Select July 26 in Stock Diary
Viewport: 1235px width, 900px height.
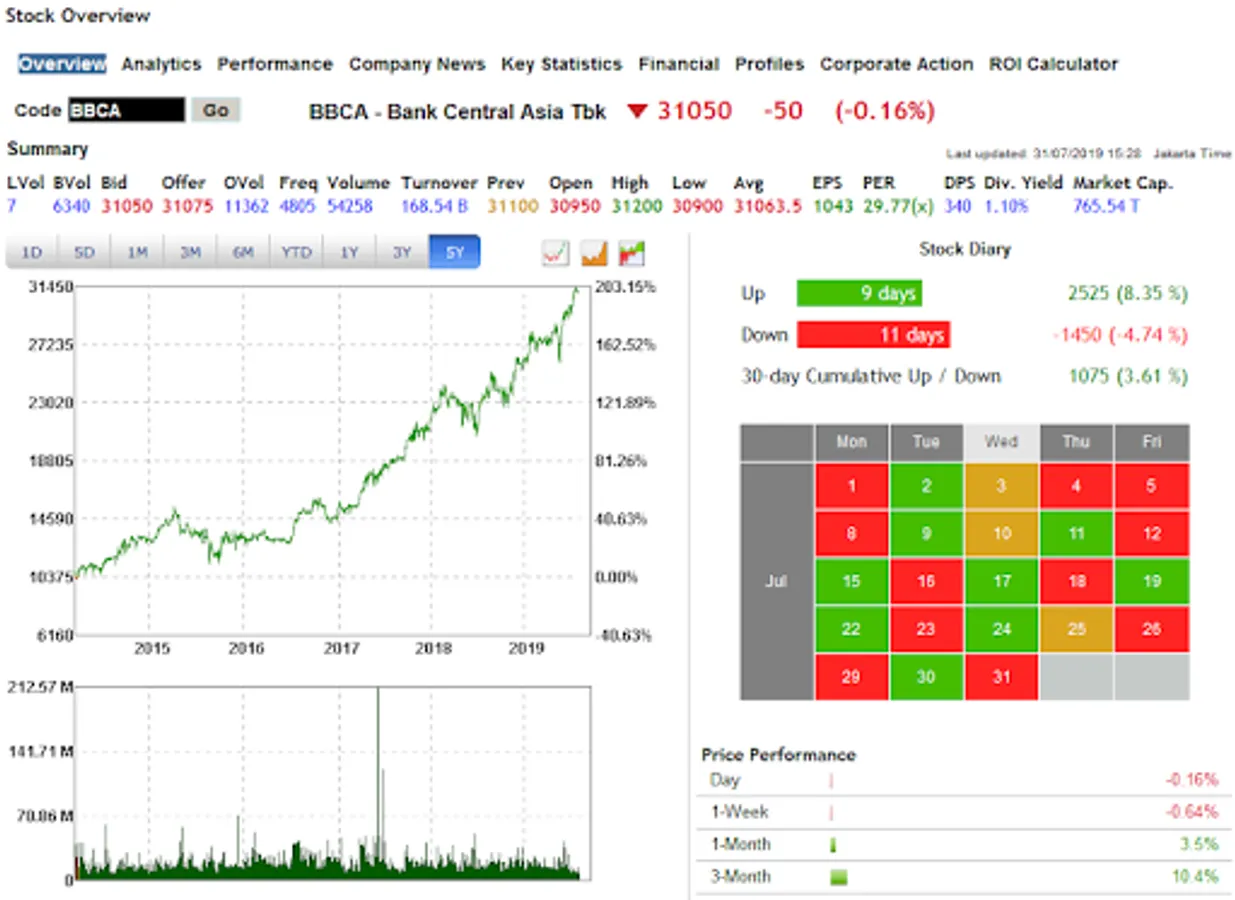point(1152,629)
